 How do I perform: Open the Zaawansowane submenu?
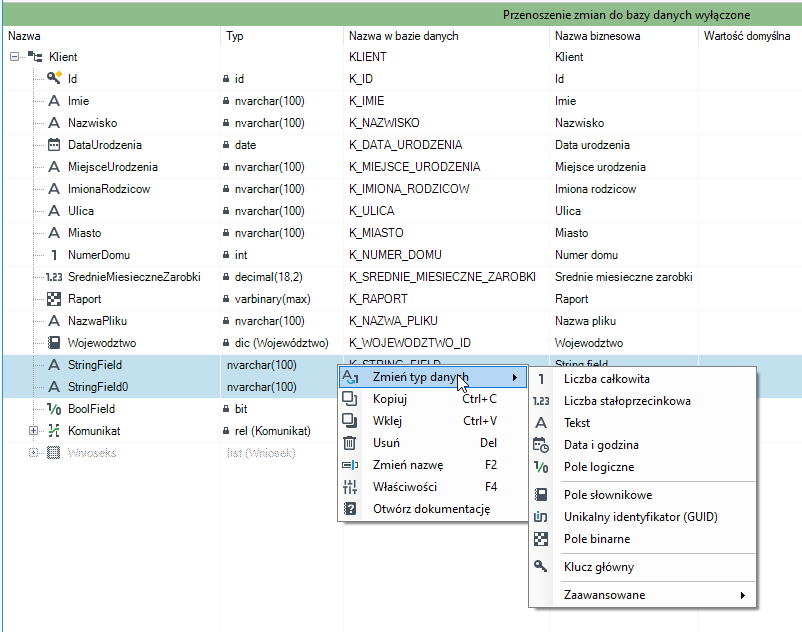[x=642, y=595]
